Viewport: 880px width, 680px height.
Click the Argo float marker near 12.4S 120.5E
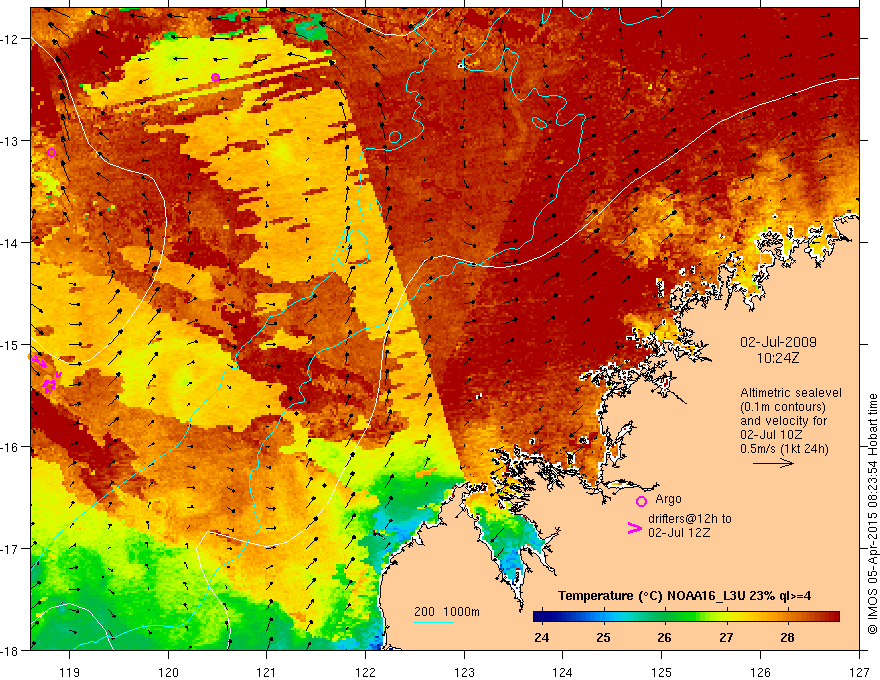pyautogui.click(x=216, y=77)
